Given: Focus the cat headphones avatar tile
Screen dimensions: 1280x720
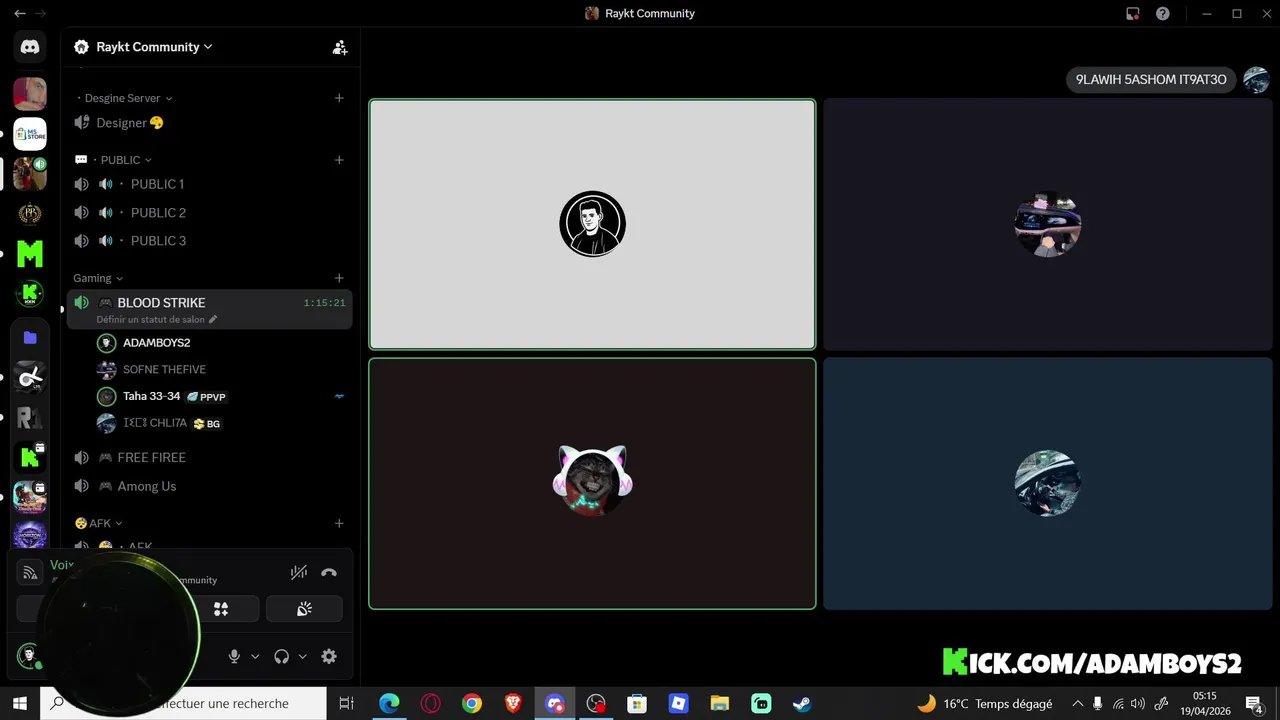Looking at the screenshot, I should point(592,484).
